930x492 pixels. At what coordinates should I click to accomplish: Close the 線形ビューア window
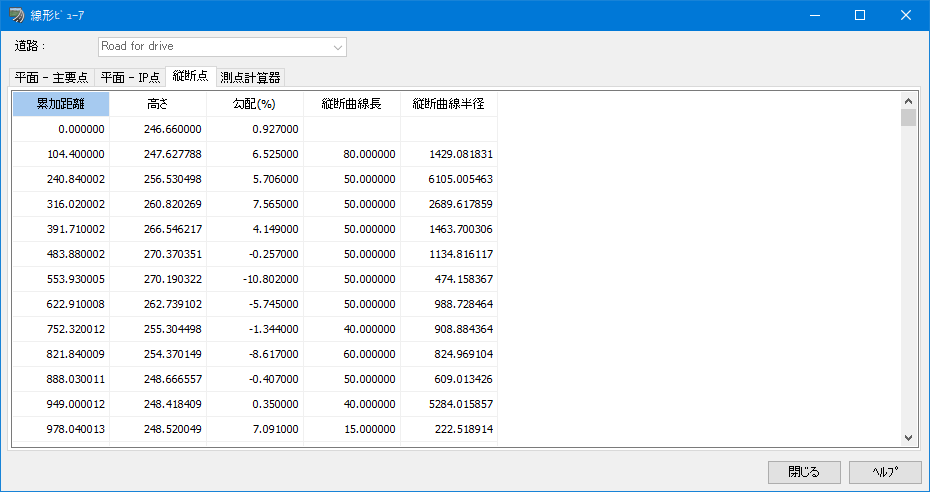coord(906,15)
